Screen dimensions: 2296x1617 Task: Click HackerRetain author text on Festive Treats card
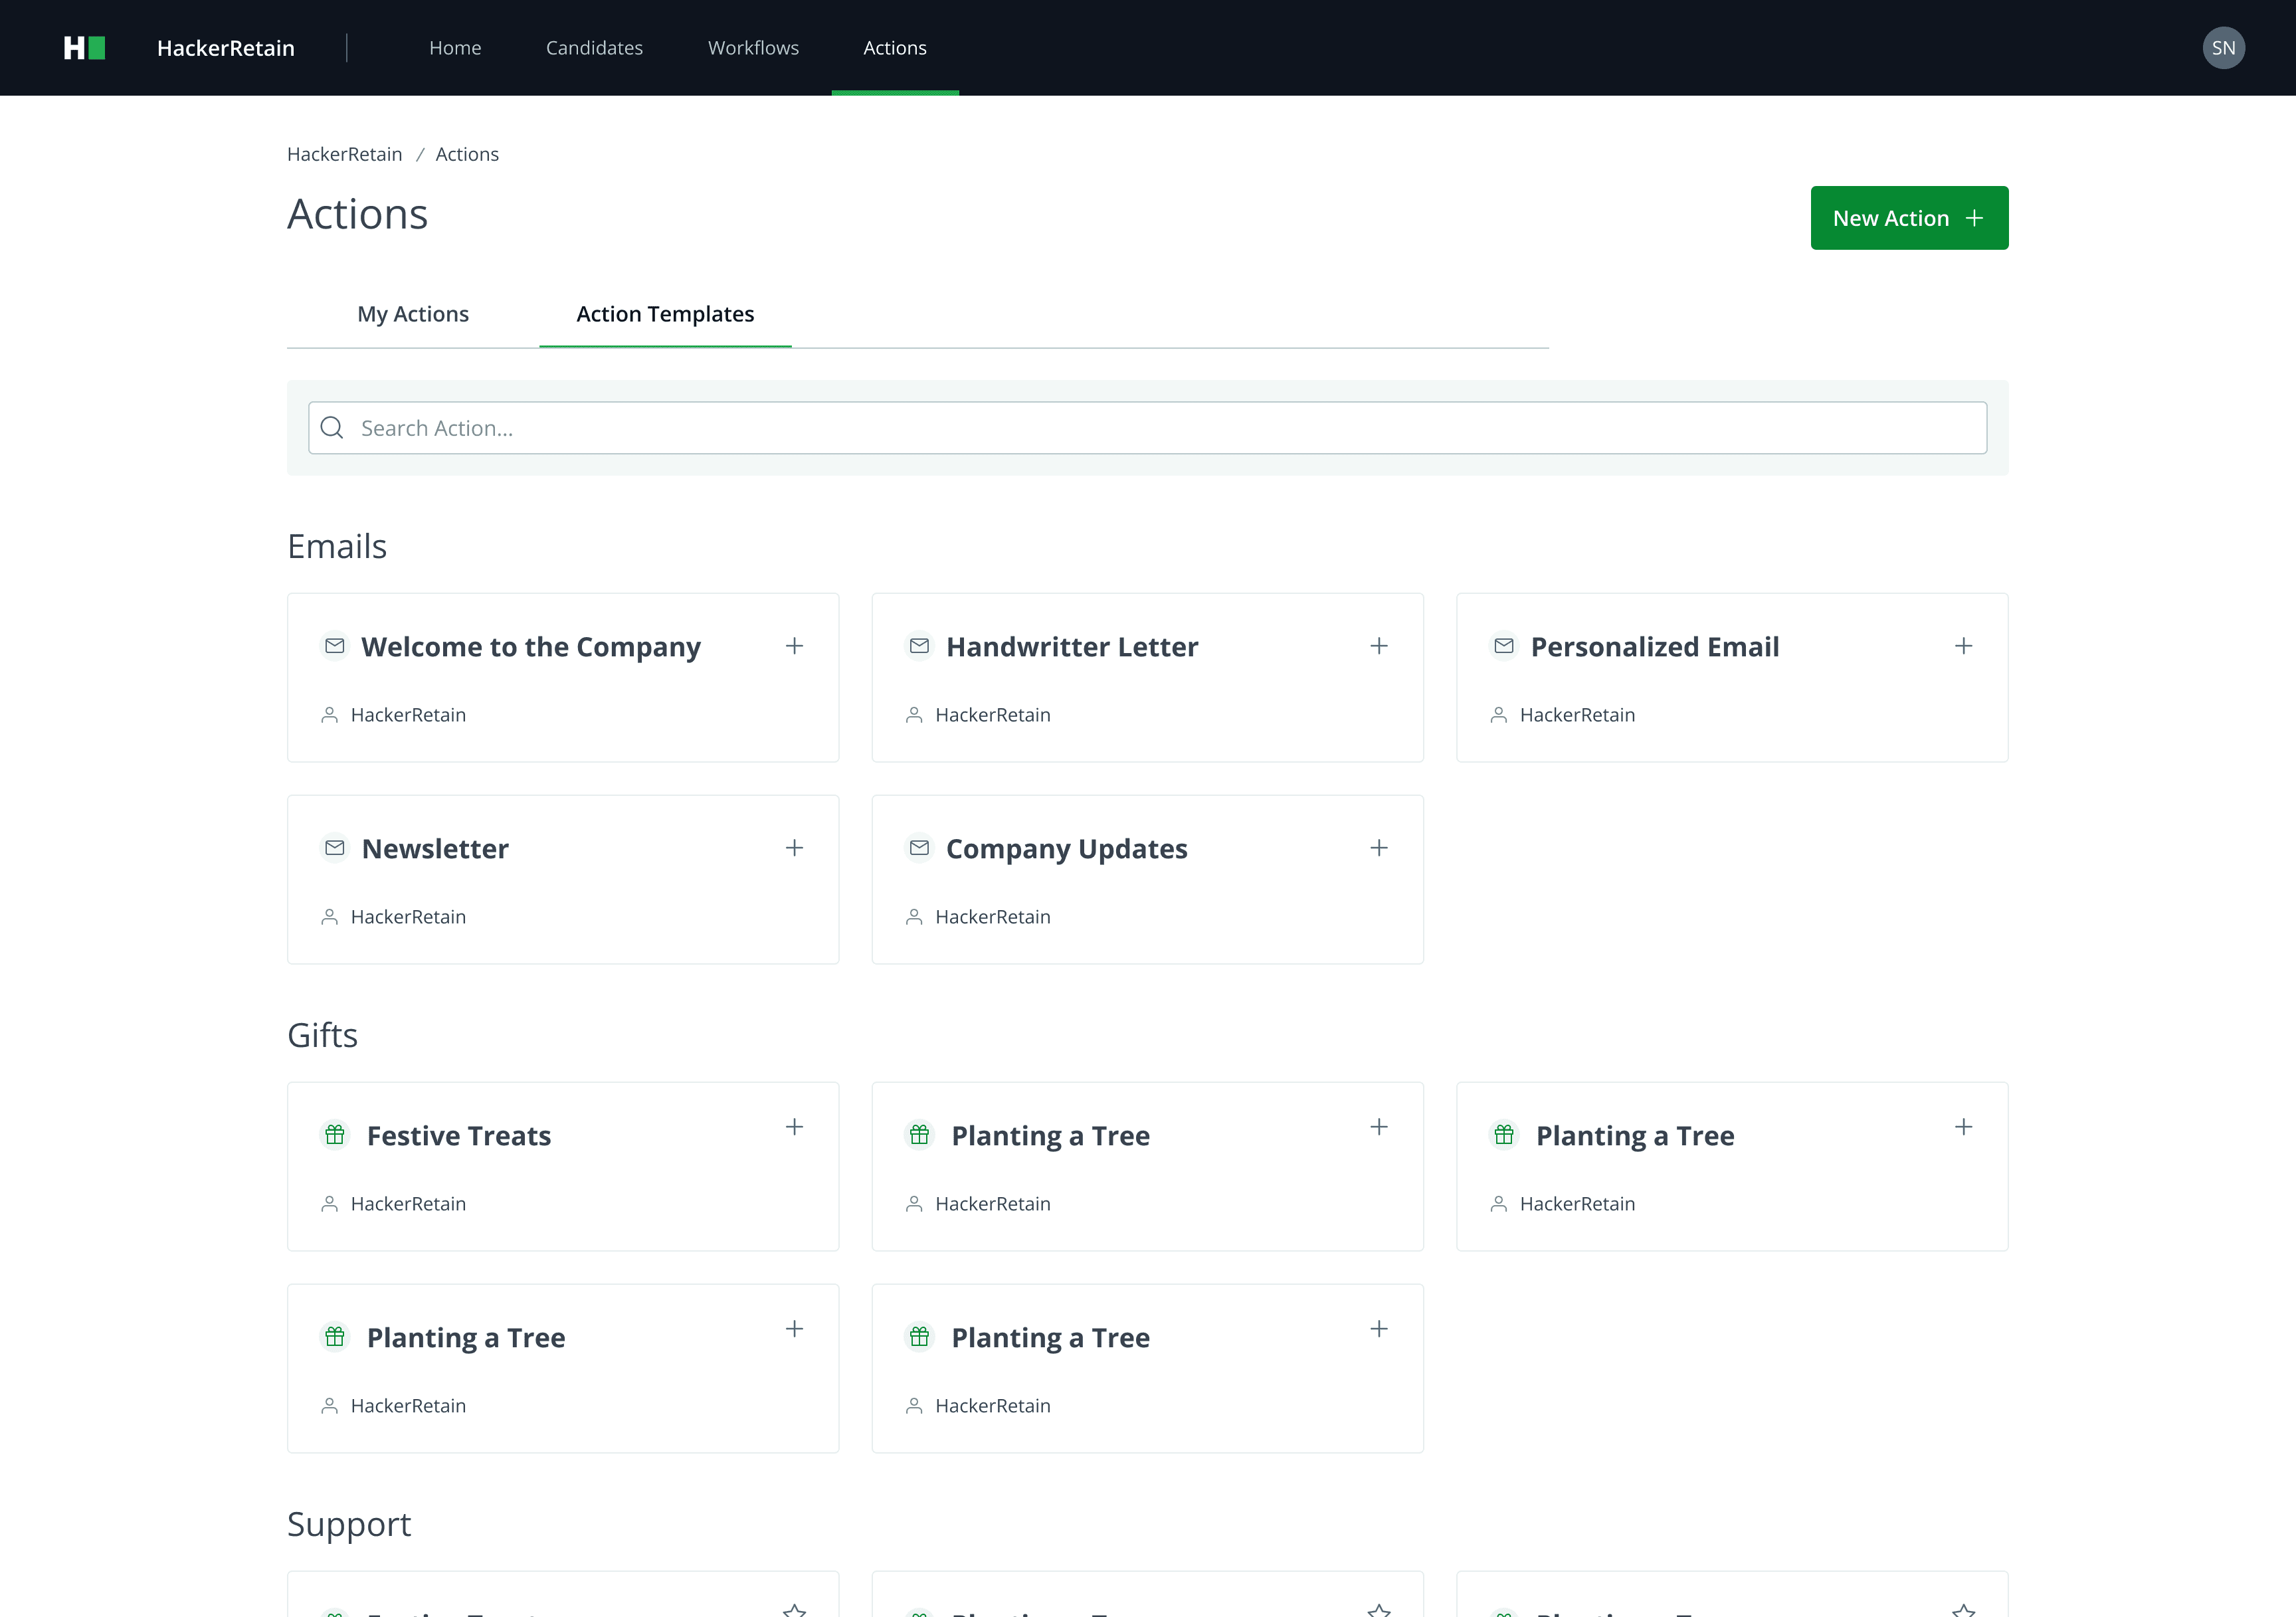coord(408,1204)
